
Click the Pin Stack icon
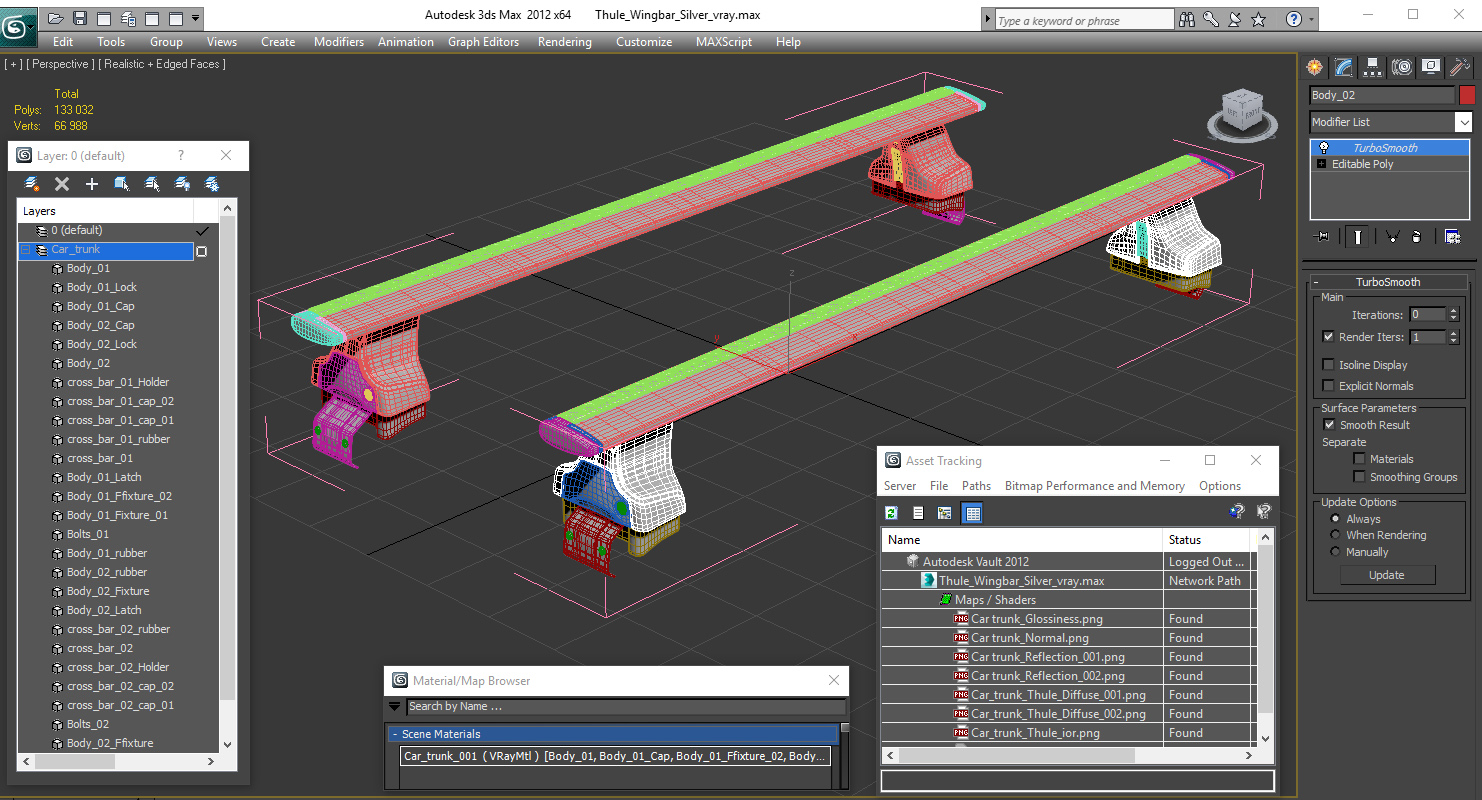tap(1323, 237)
